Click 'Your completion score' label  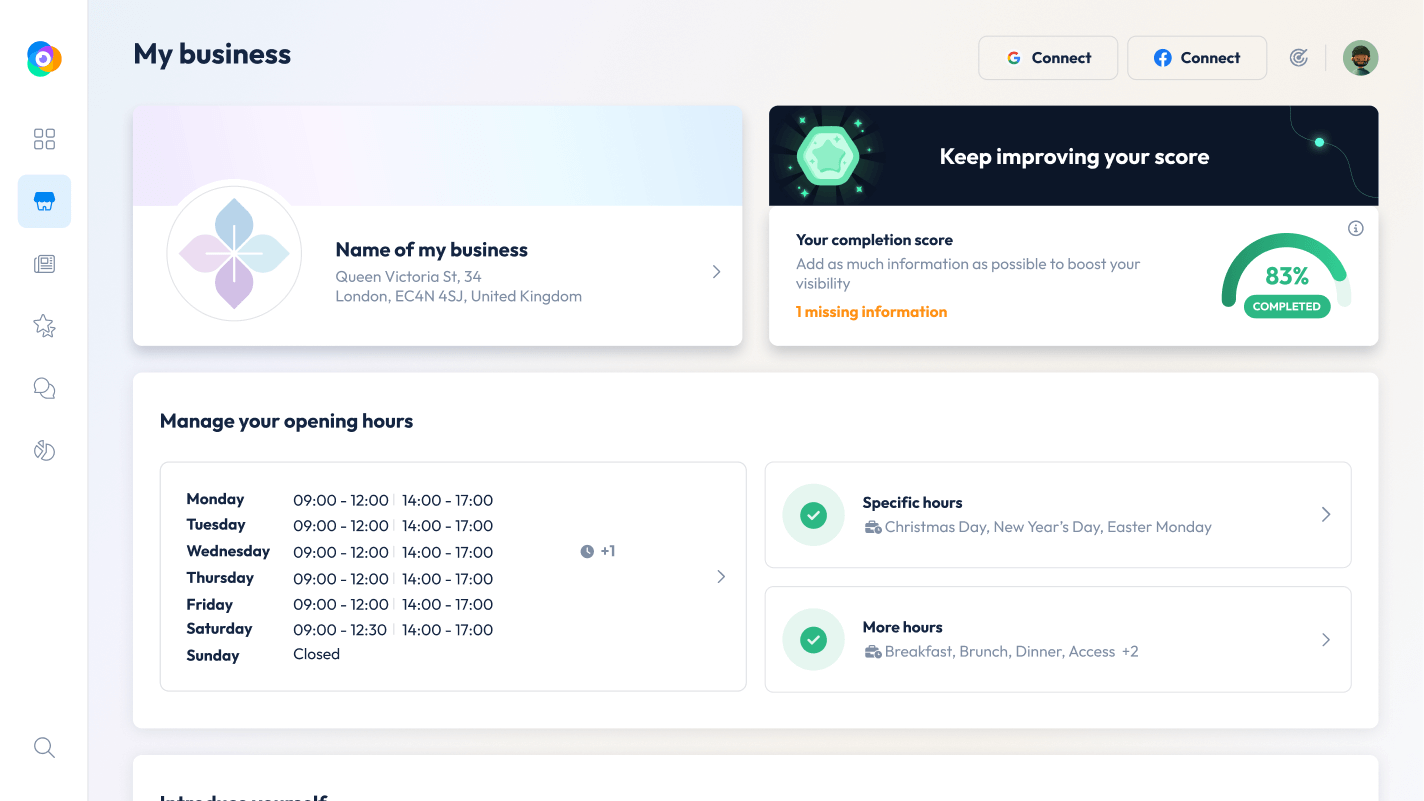[874, 240]
